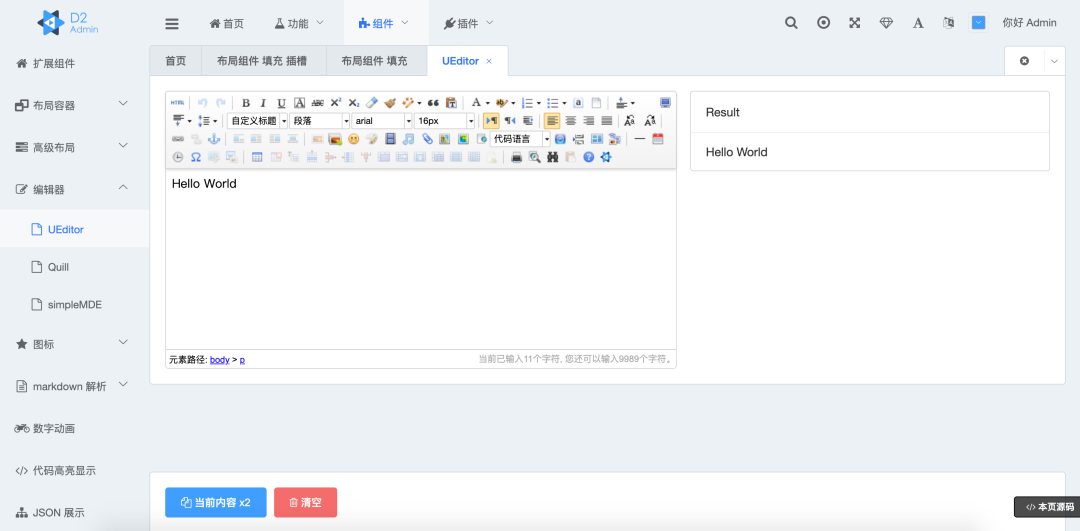The height and width of the screenshot is (531, 1080).
Task: Click 当前内容 x2 button
Action: pyautogui.click(x=216, y=502)
